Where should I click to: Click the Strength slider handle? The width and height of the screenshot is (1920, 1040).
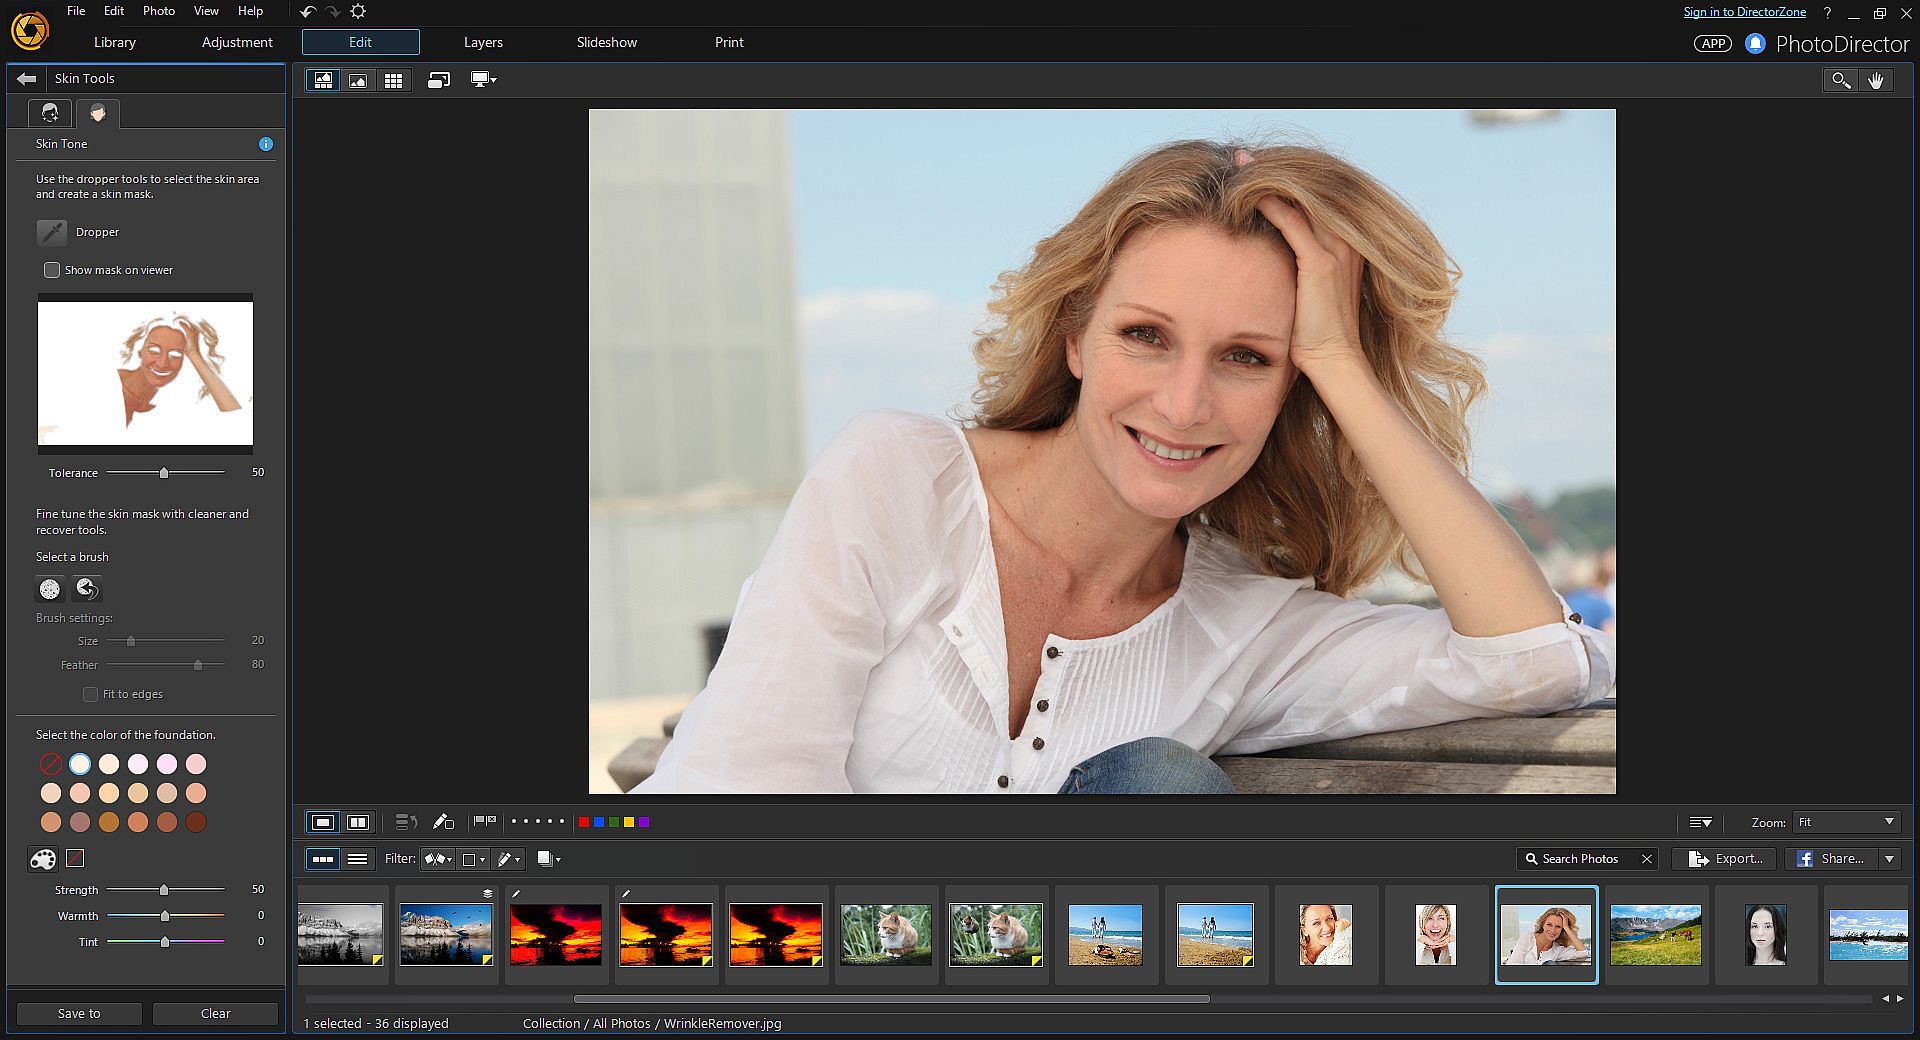click(x=164, y=889)
